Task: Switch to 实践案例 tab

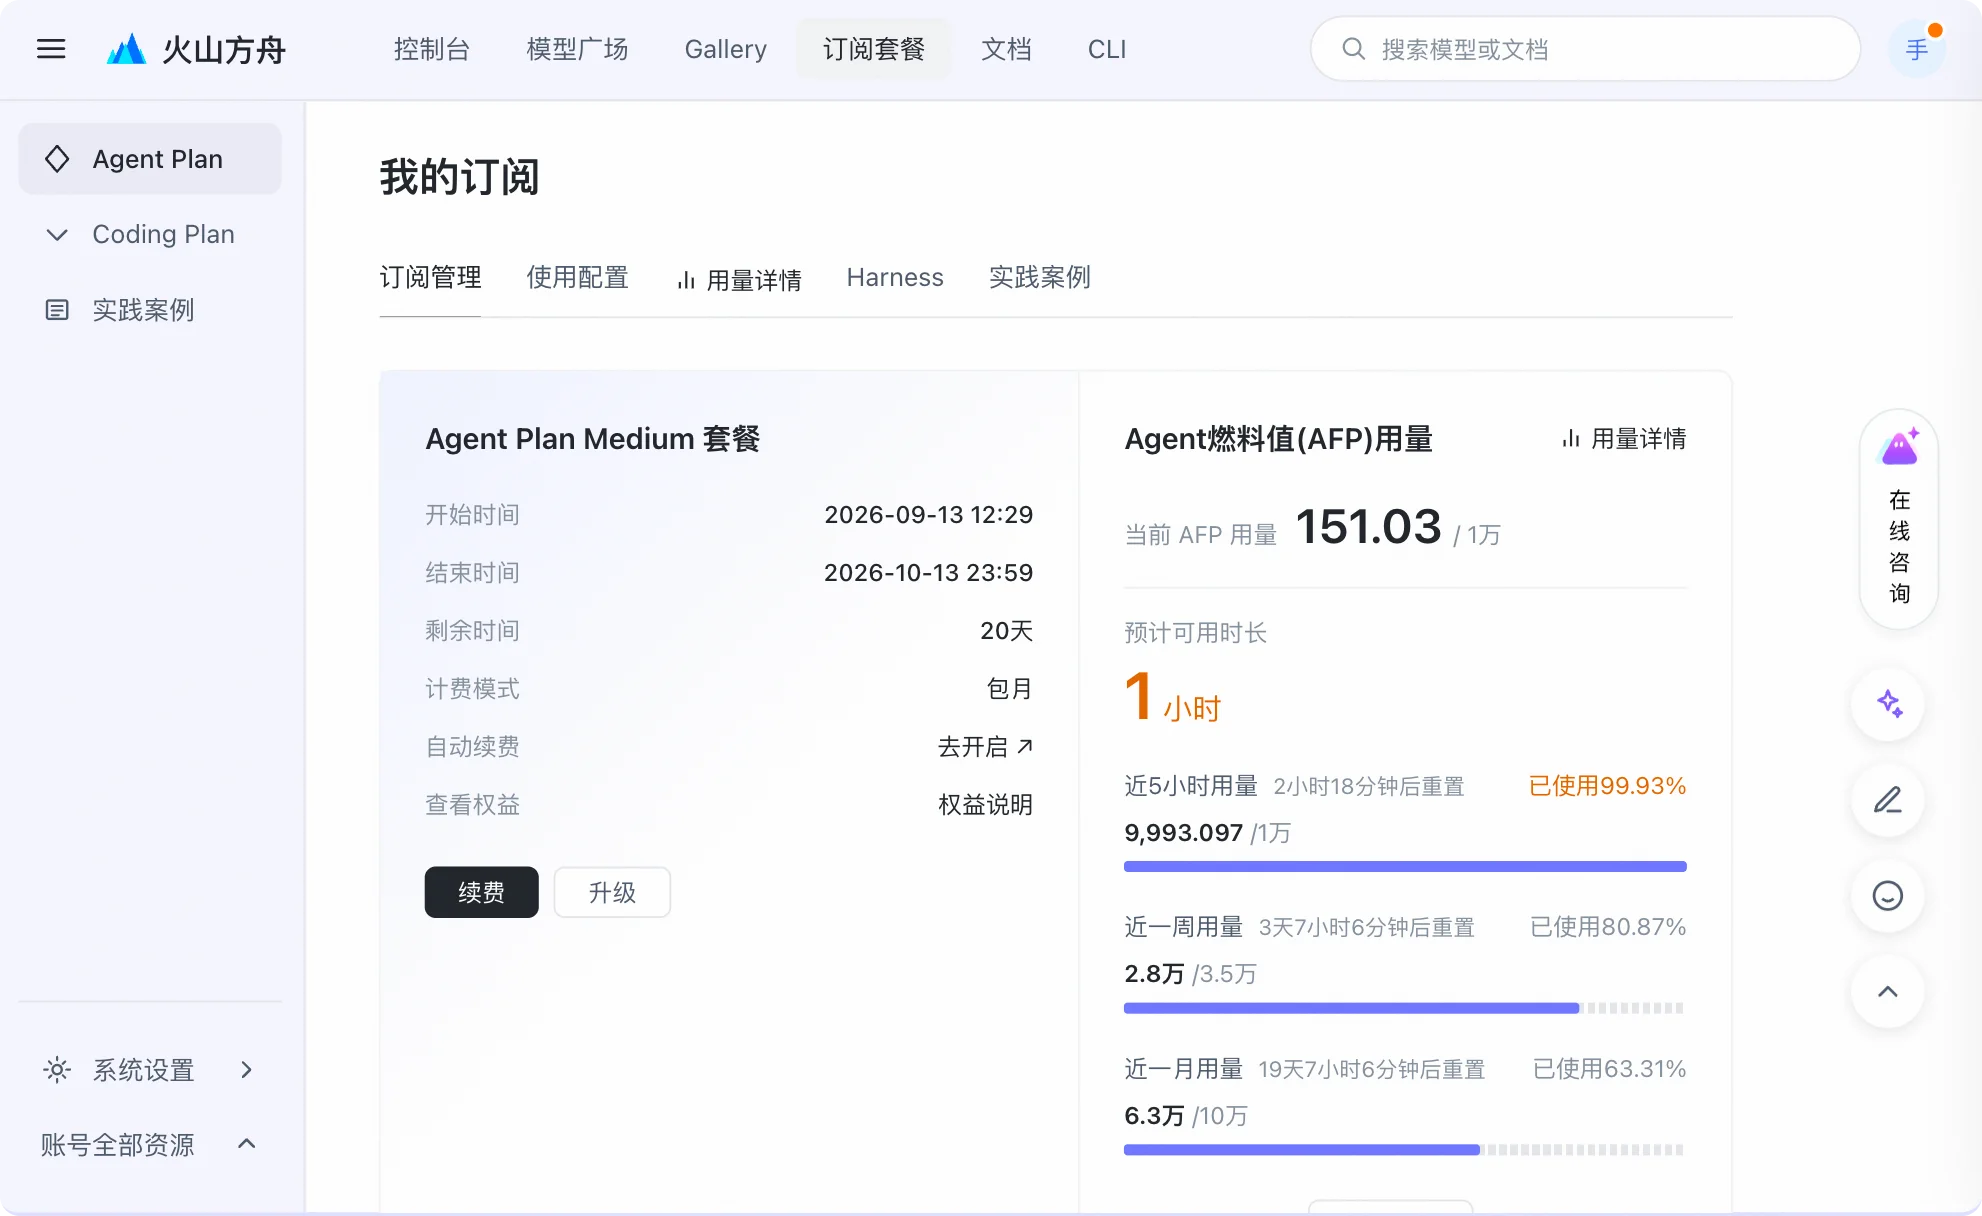Action: point(1040,277)
